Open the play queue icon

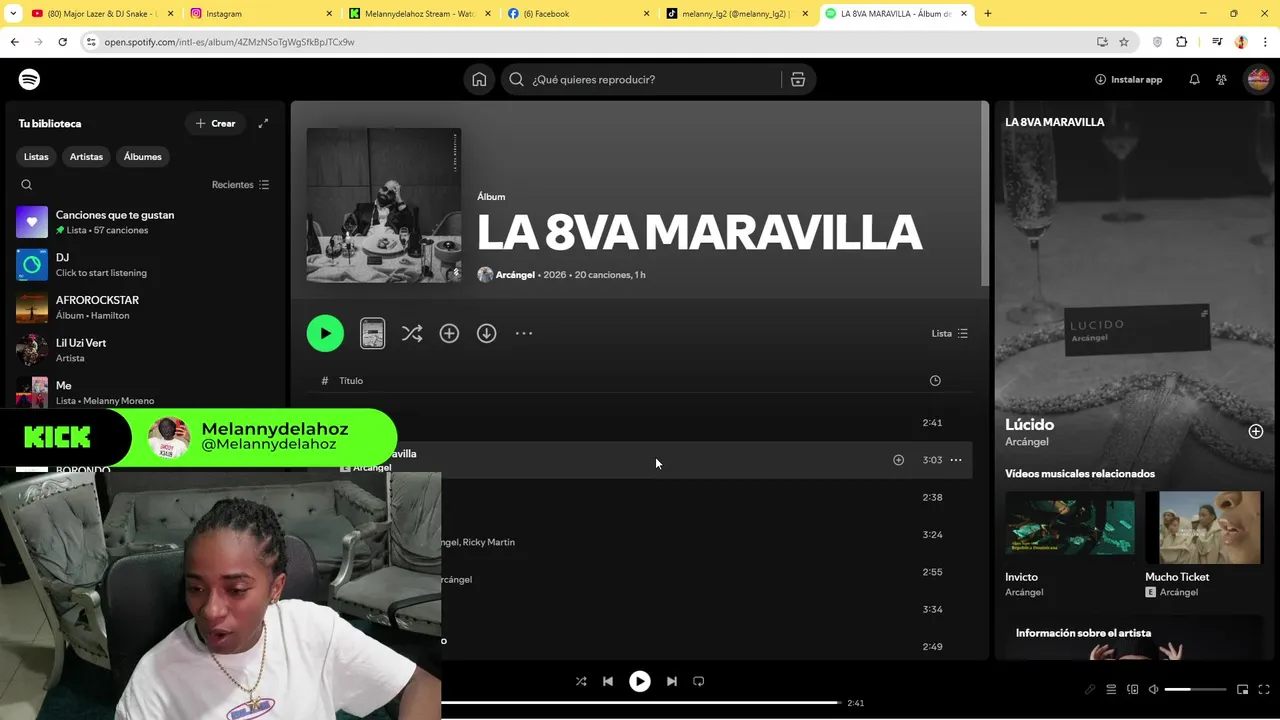point(1111,689)
